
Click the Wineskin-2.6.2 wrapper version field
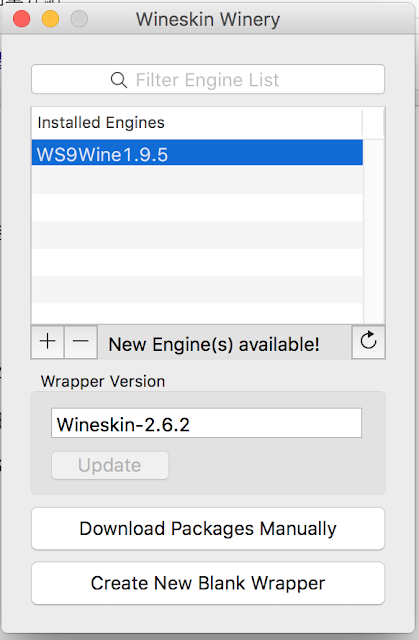coord(206,423)
